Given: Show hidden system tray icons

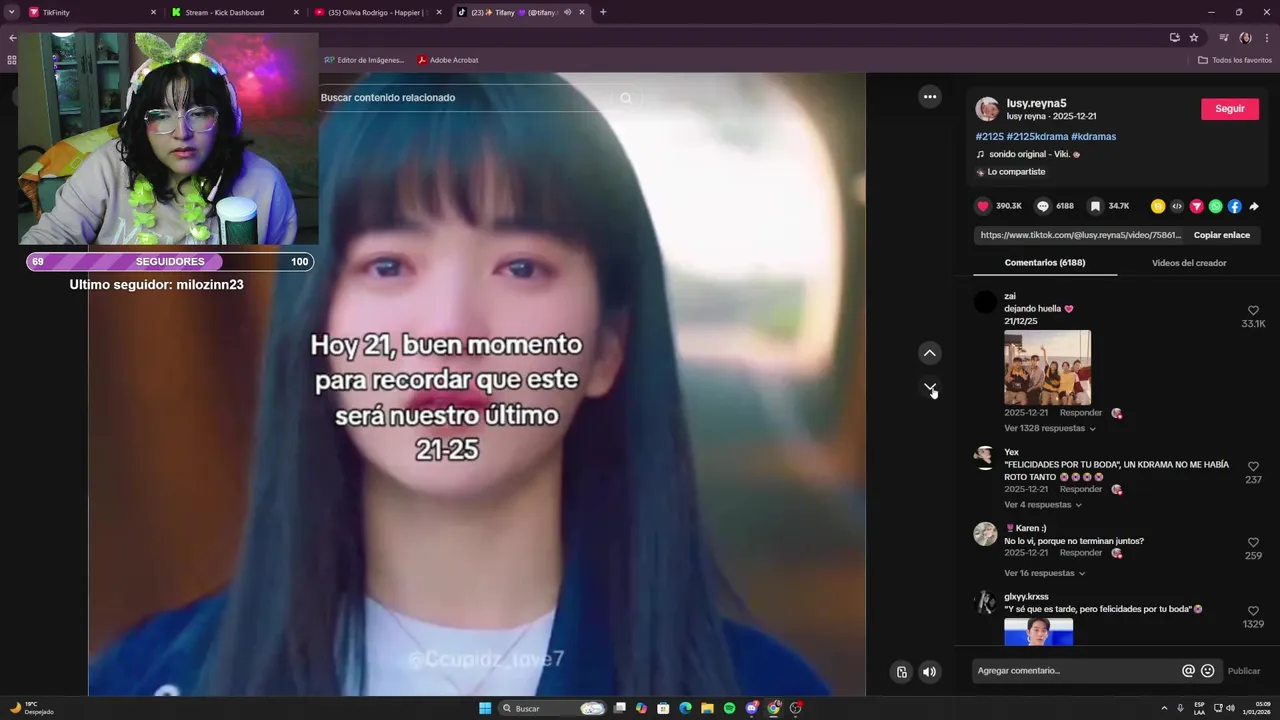Looking at the screenshot, I should click(x=1164, y=708).
